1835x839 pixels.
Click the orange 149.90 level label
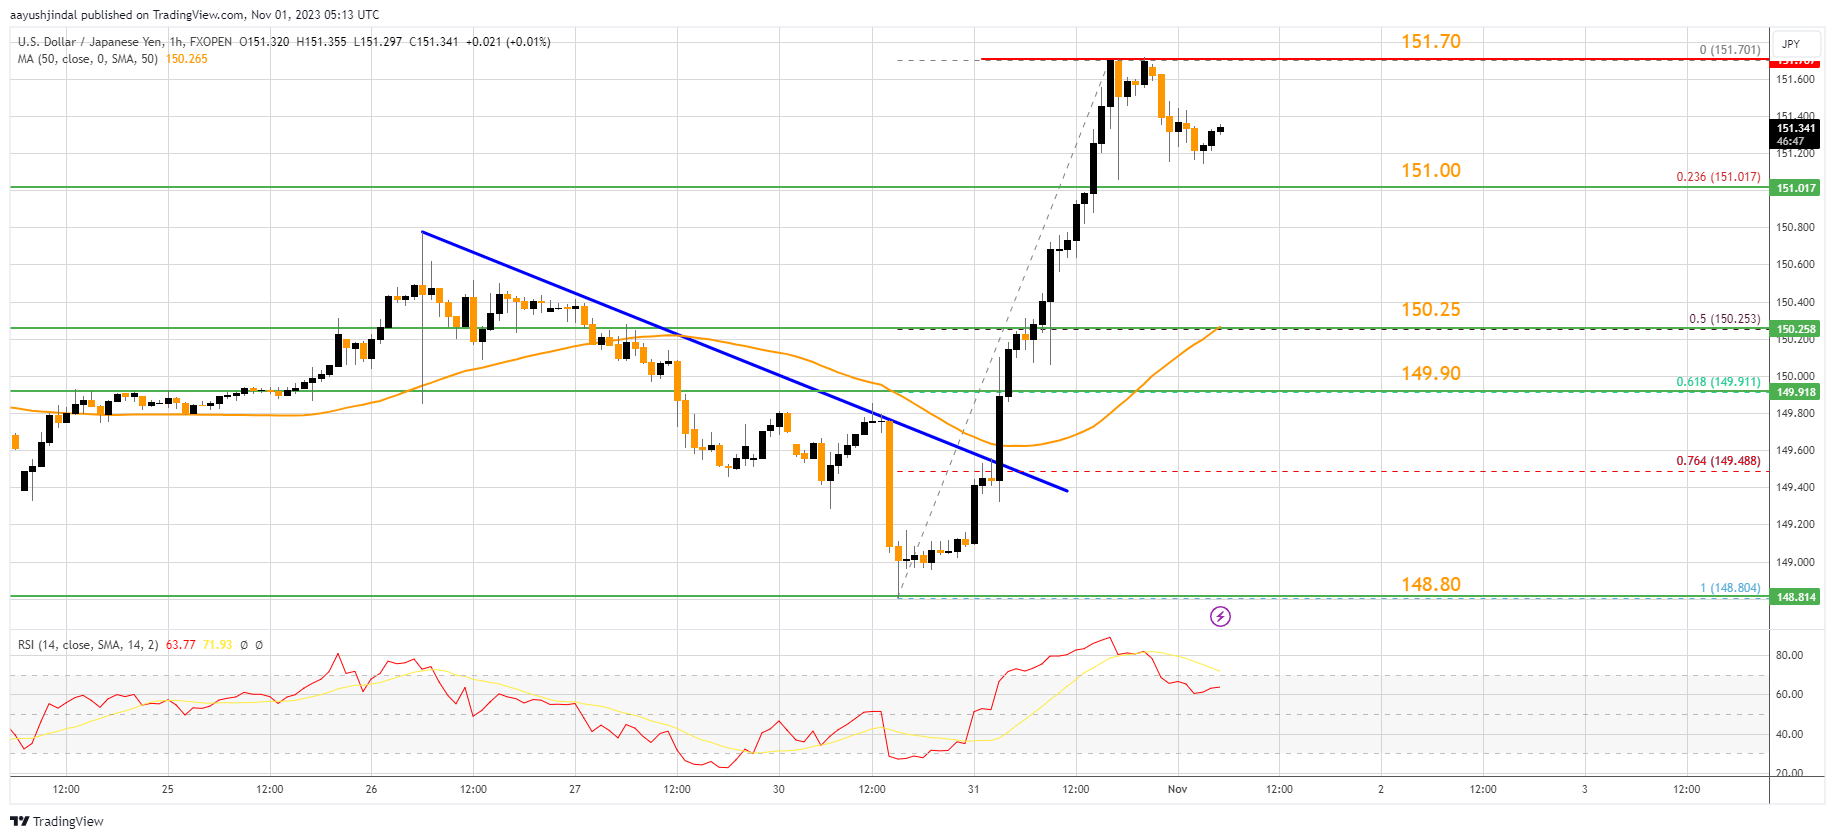pyautogui.click(x=1431, y=373)
